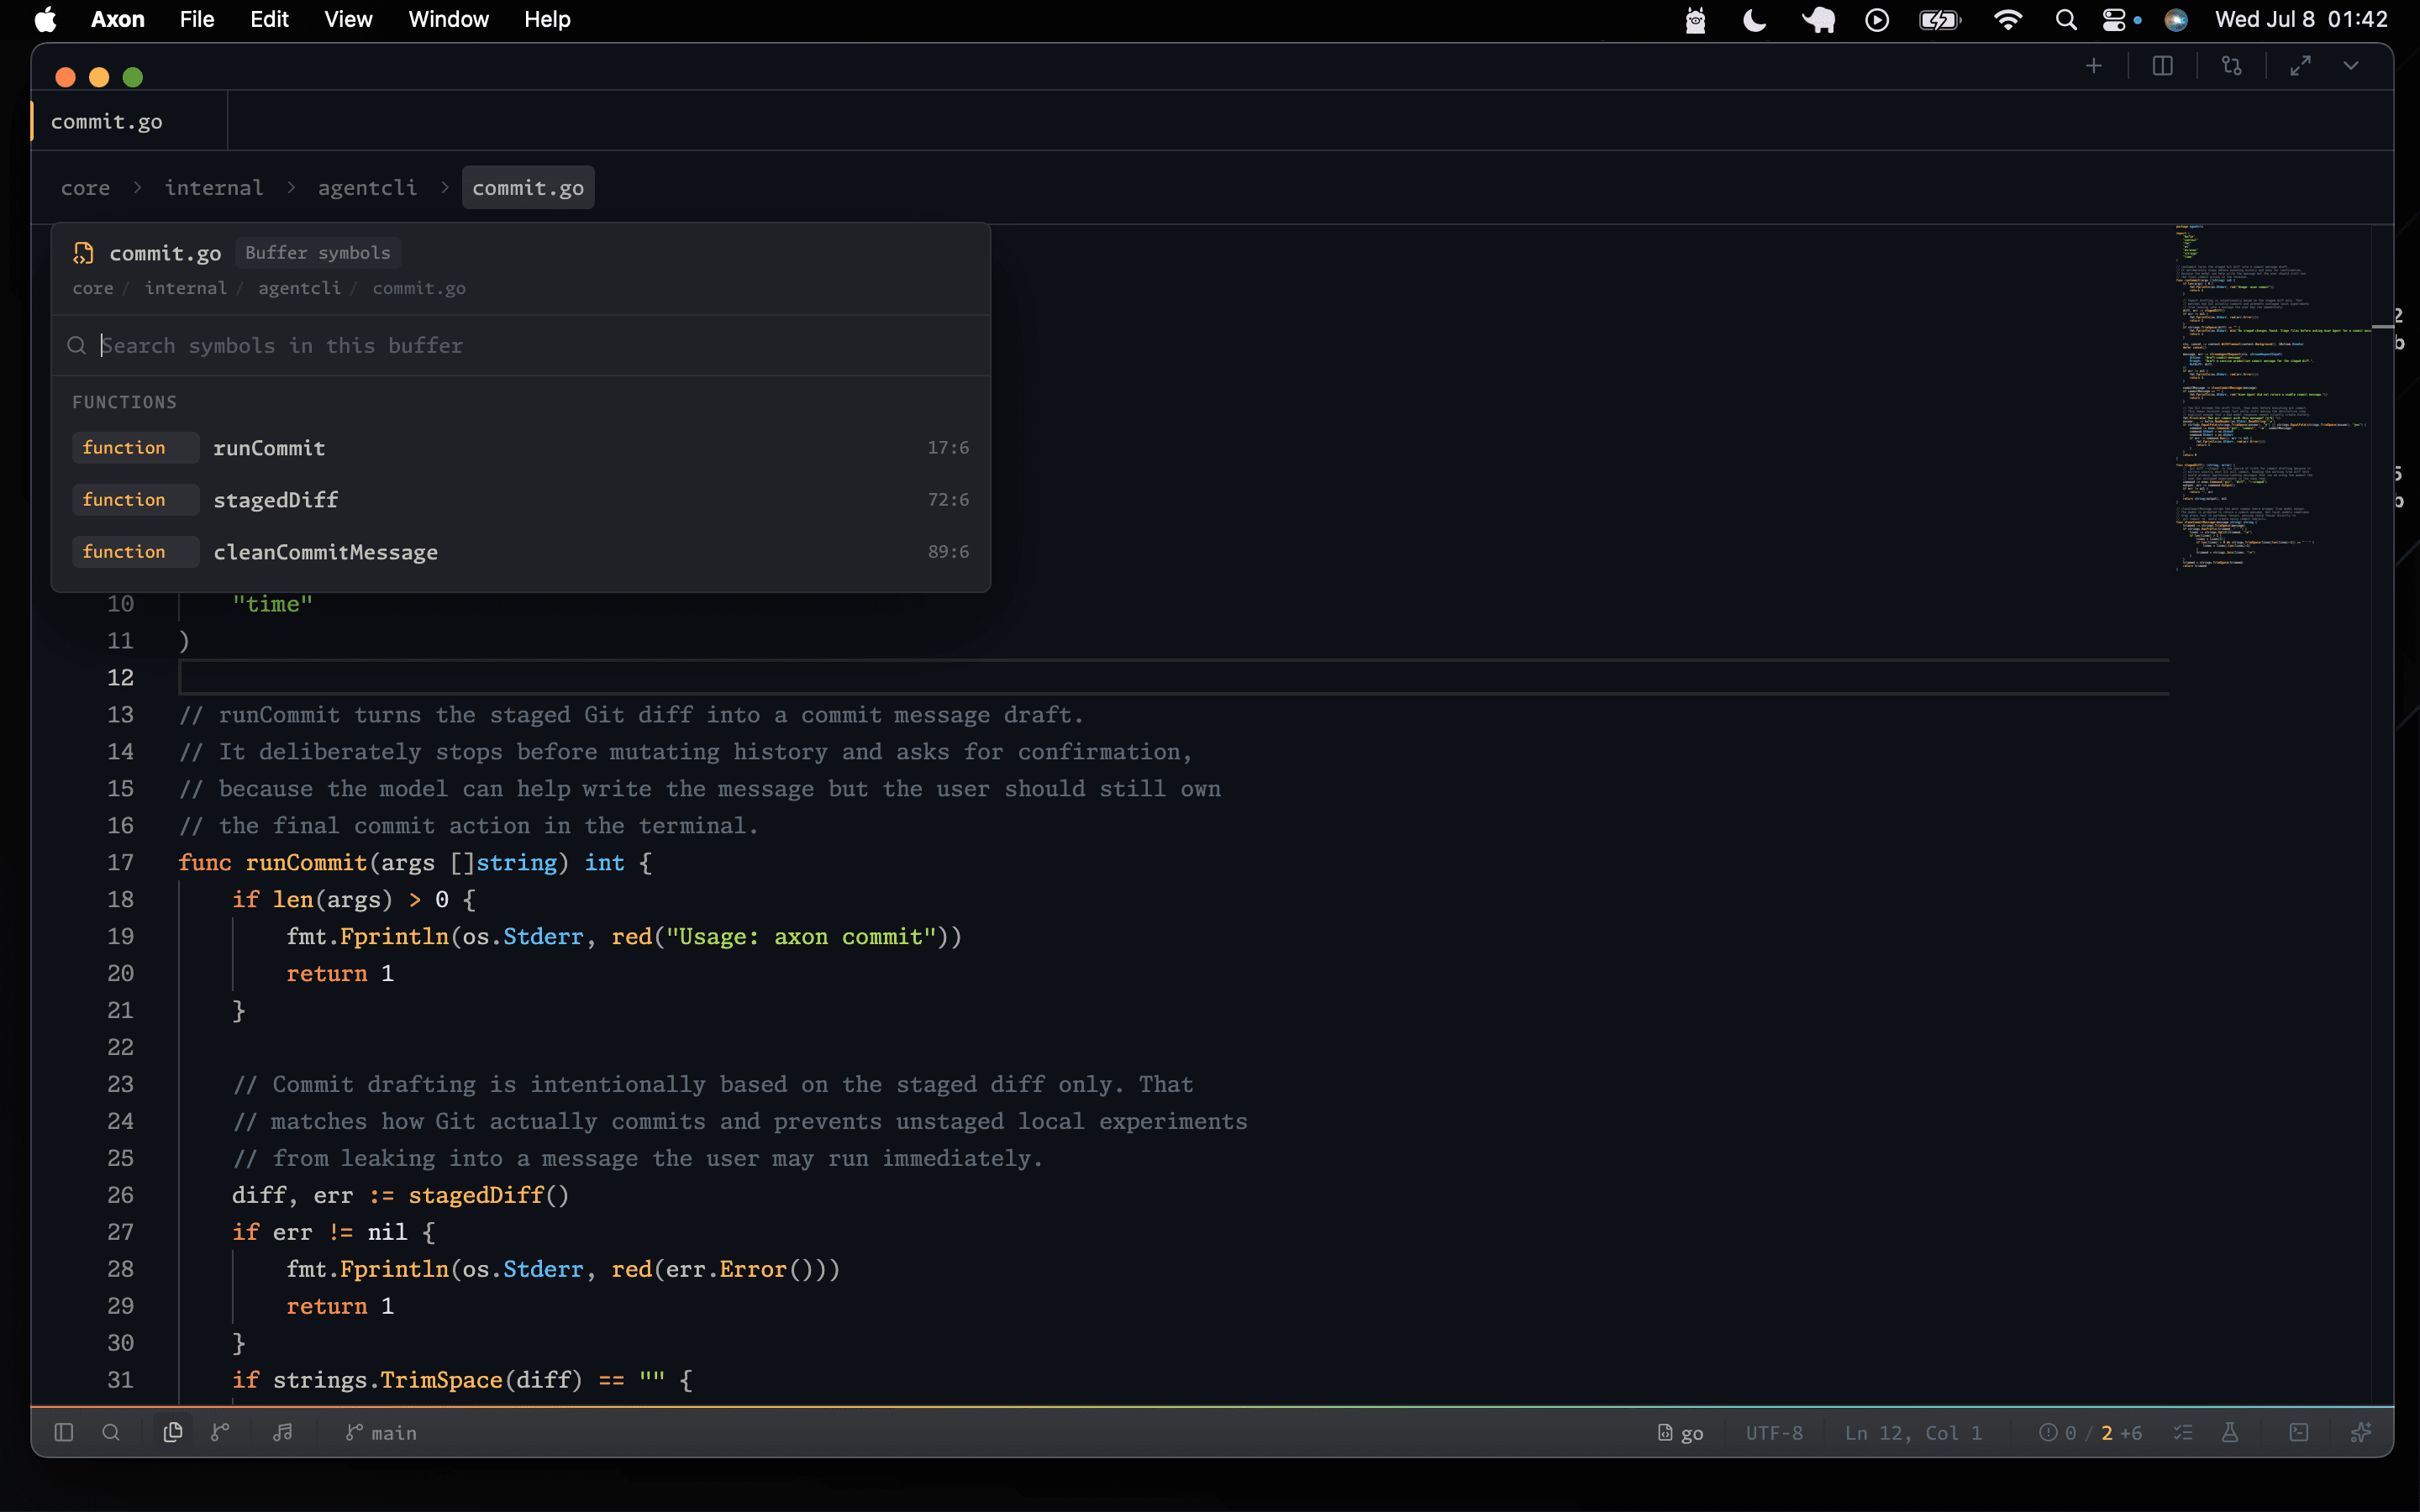Image resolution: width=2420 pixels, height=1512 pixels.
Task: Toggle Focus mode moon icon
Action: tap(1754, 19)
